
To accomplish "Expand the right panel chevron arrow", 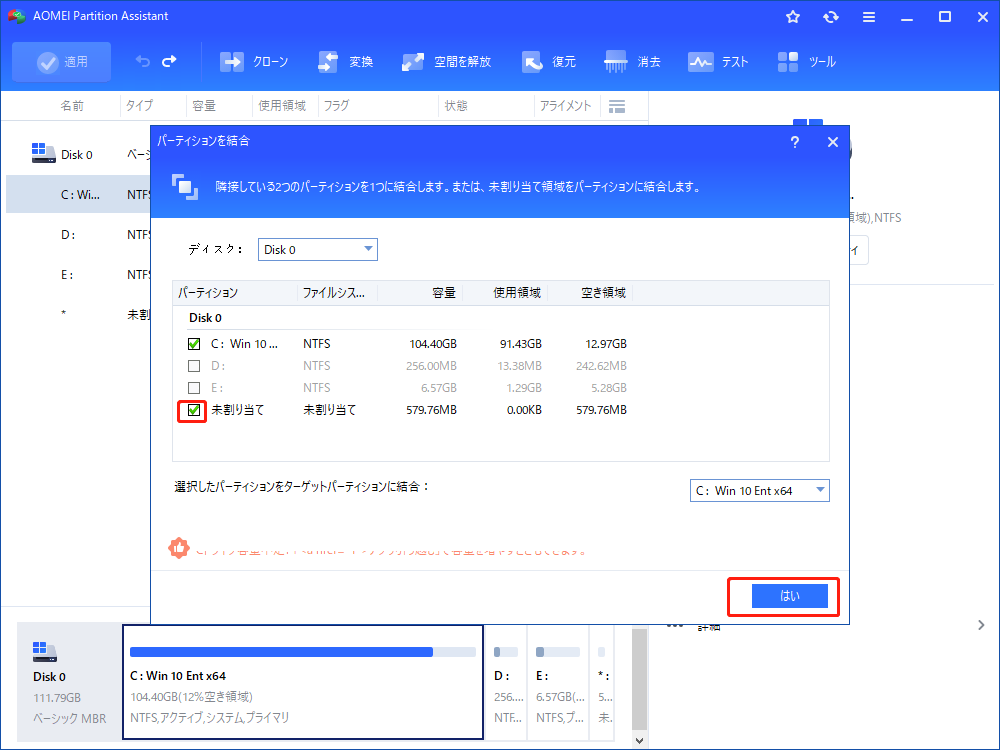I will point(981,625).
